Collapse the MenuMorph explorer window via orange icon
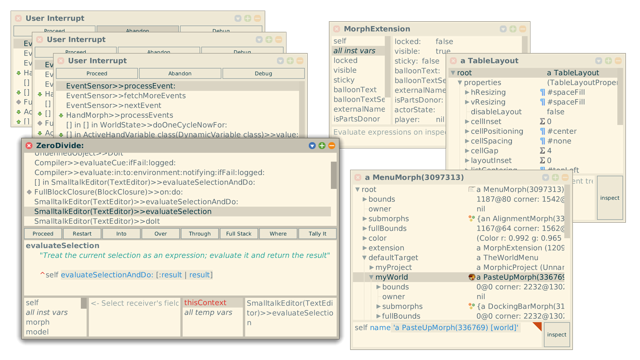The height and width of the screenshot is (360, 640). [565, 178]
